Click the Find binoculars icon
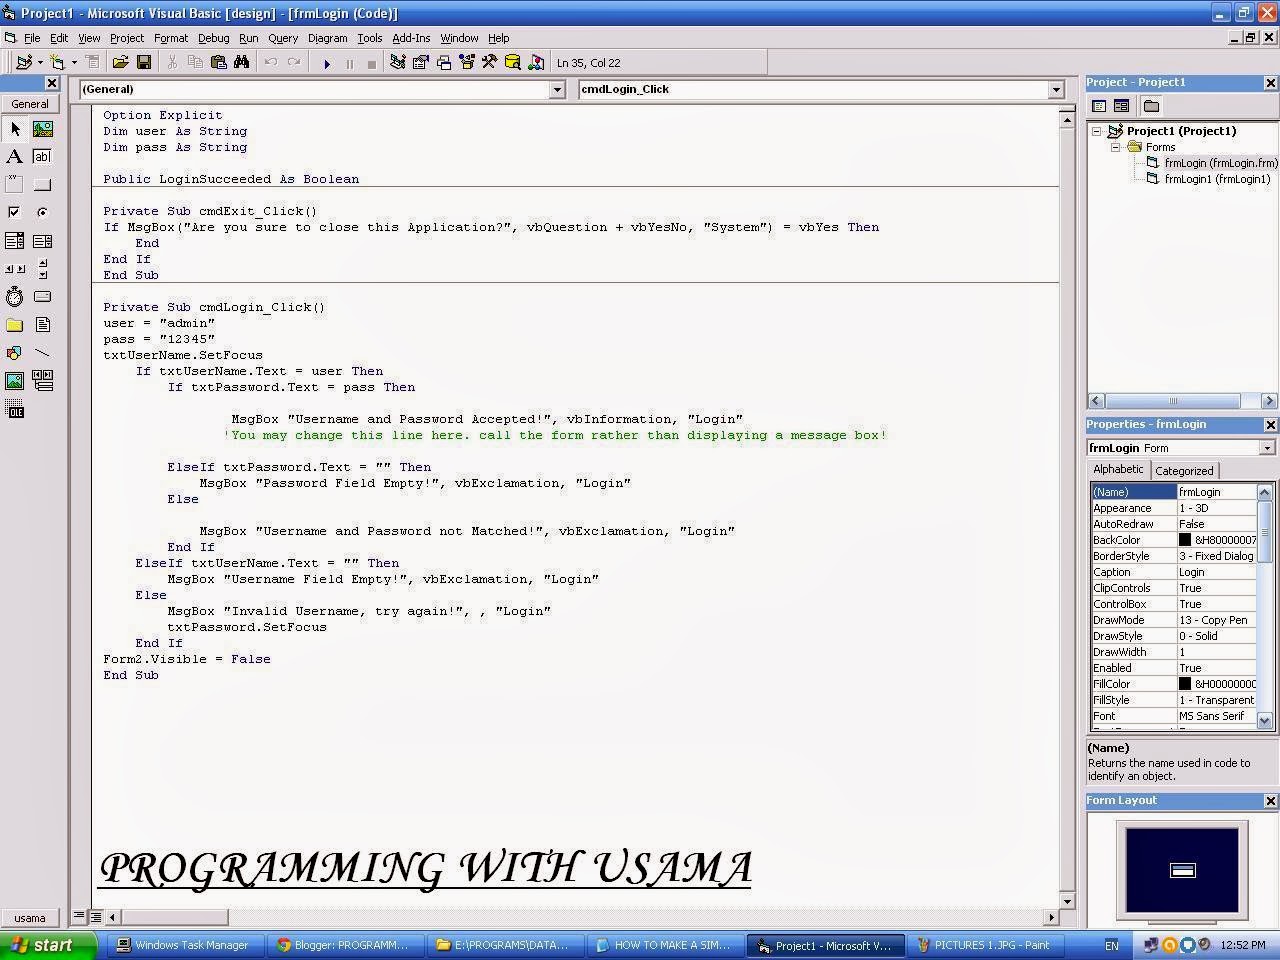The width and height of the screenshot is (1280, 960). click(241, 63)
